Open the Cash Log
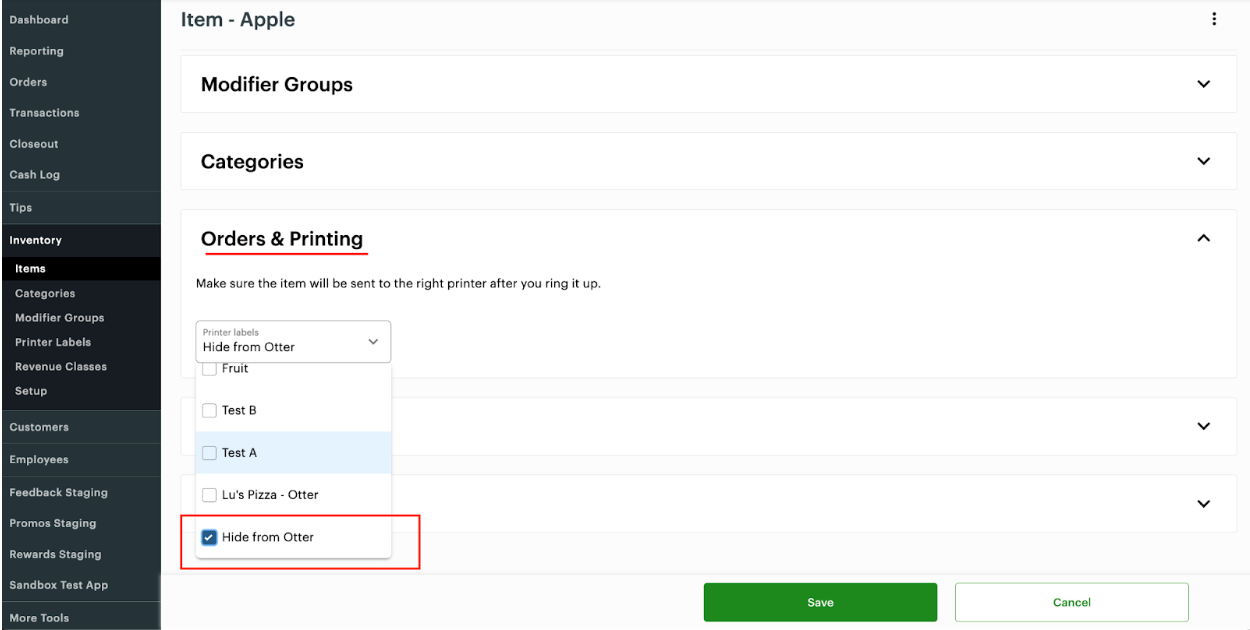The height and width of the screenshot is (630, 1250). pos(37,174)
